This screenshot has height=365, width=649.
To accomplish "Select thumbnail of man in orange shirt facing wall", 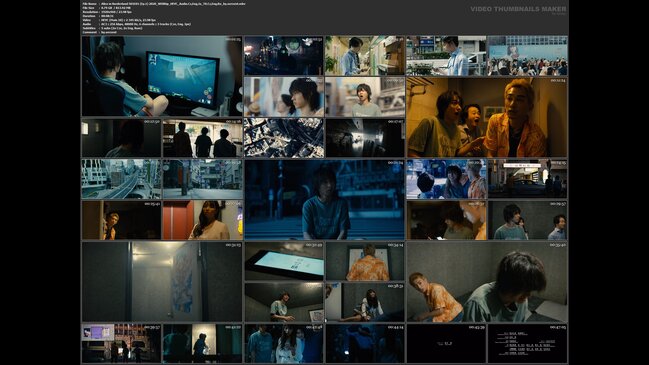I will tap(365, 262).
